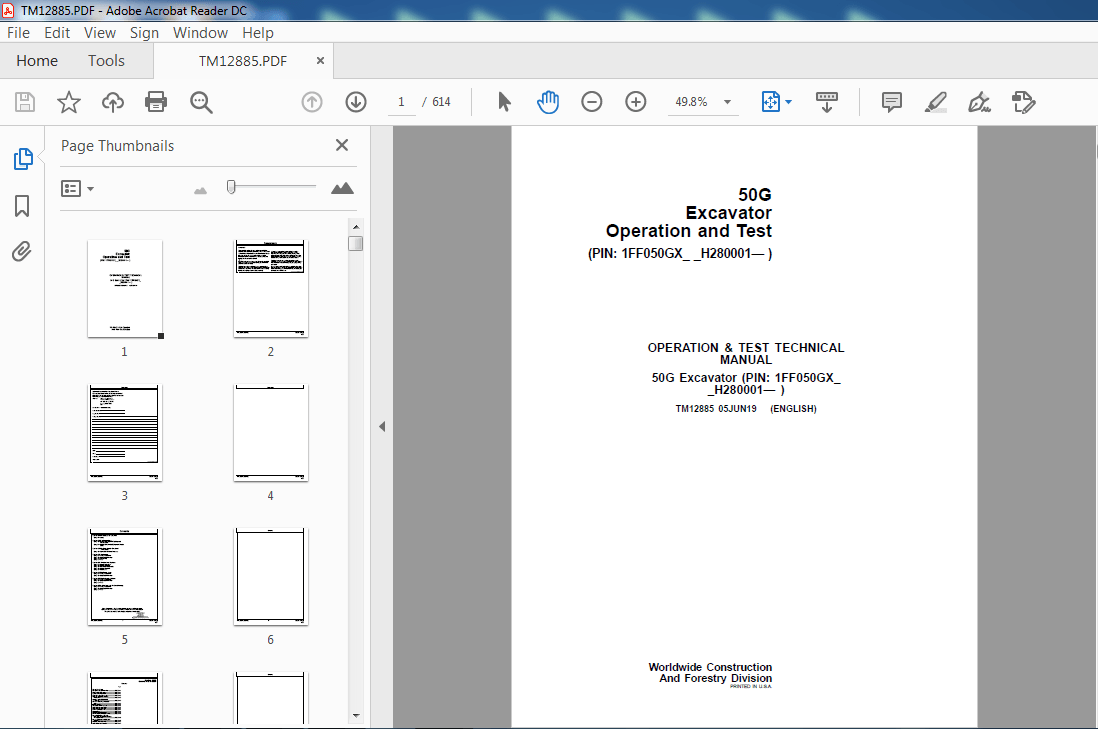Image resolution: width=1098 pixels, height=729 pixels.
Task: Select page 3 thumbnail in the sidebar
Action: coord(124,432)
